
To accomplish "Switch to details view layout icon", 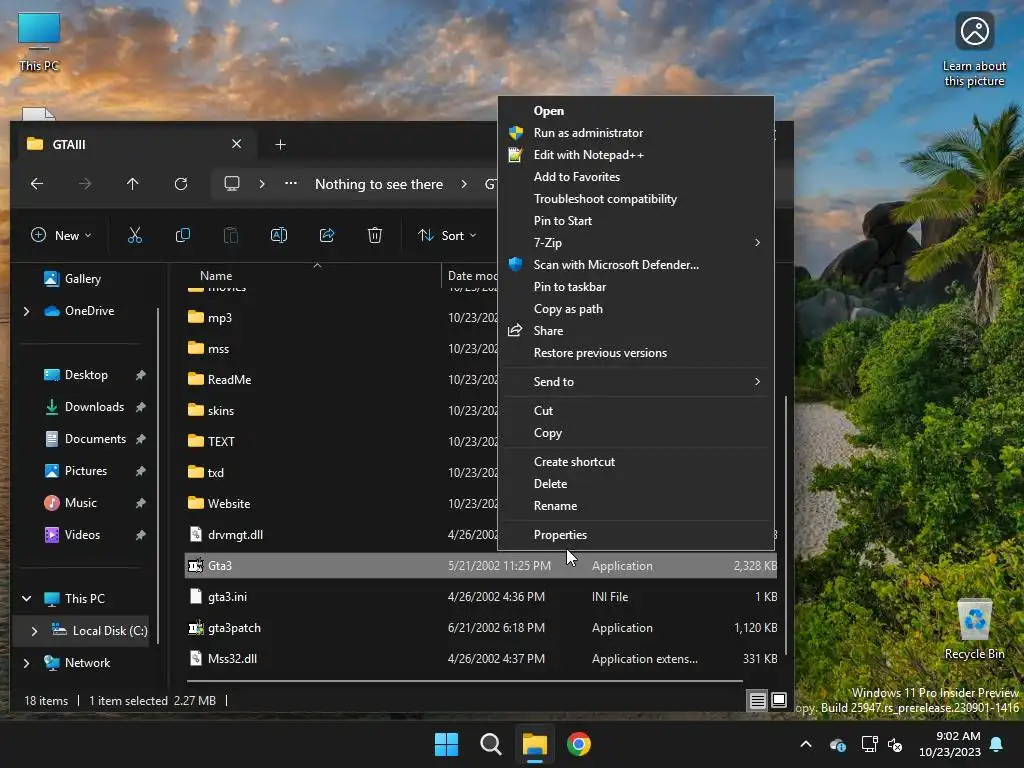I will click(758, 701).
